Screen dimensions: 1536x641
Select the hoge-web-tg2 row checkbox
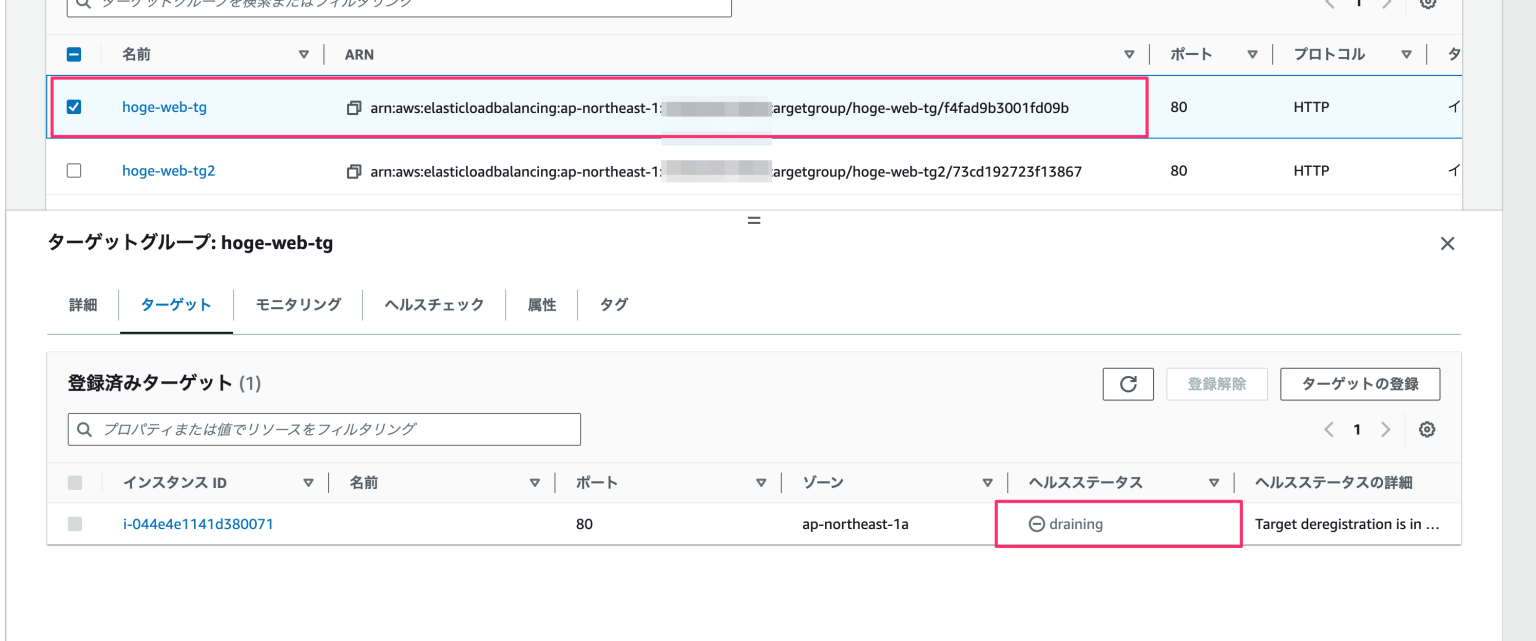pos(73,170)
